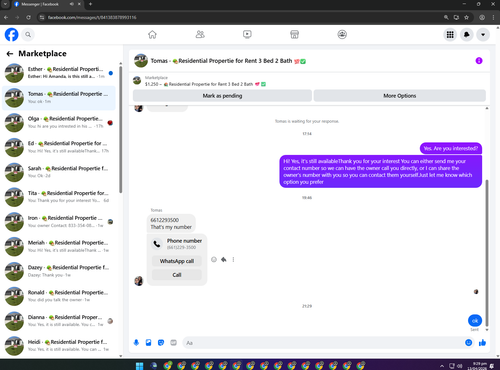
Task: Click Tomas's profile picture in chat header
Action: (141, 61)
